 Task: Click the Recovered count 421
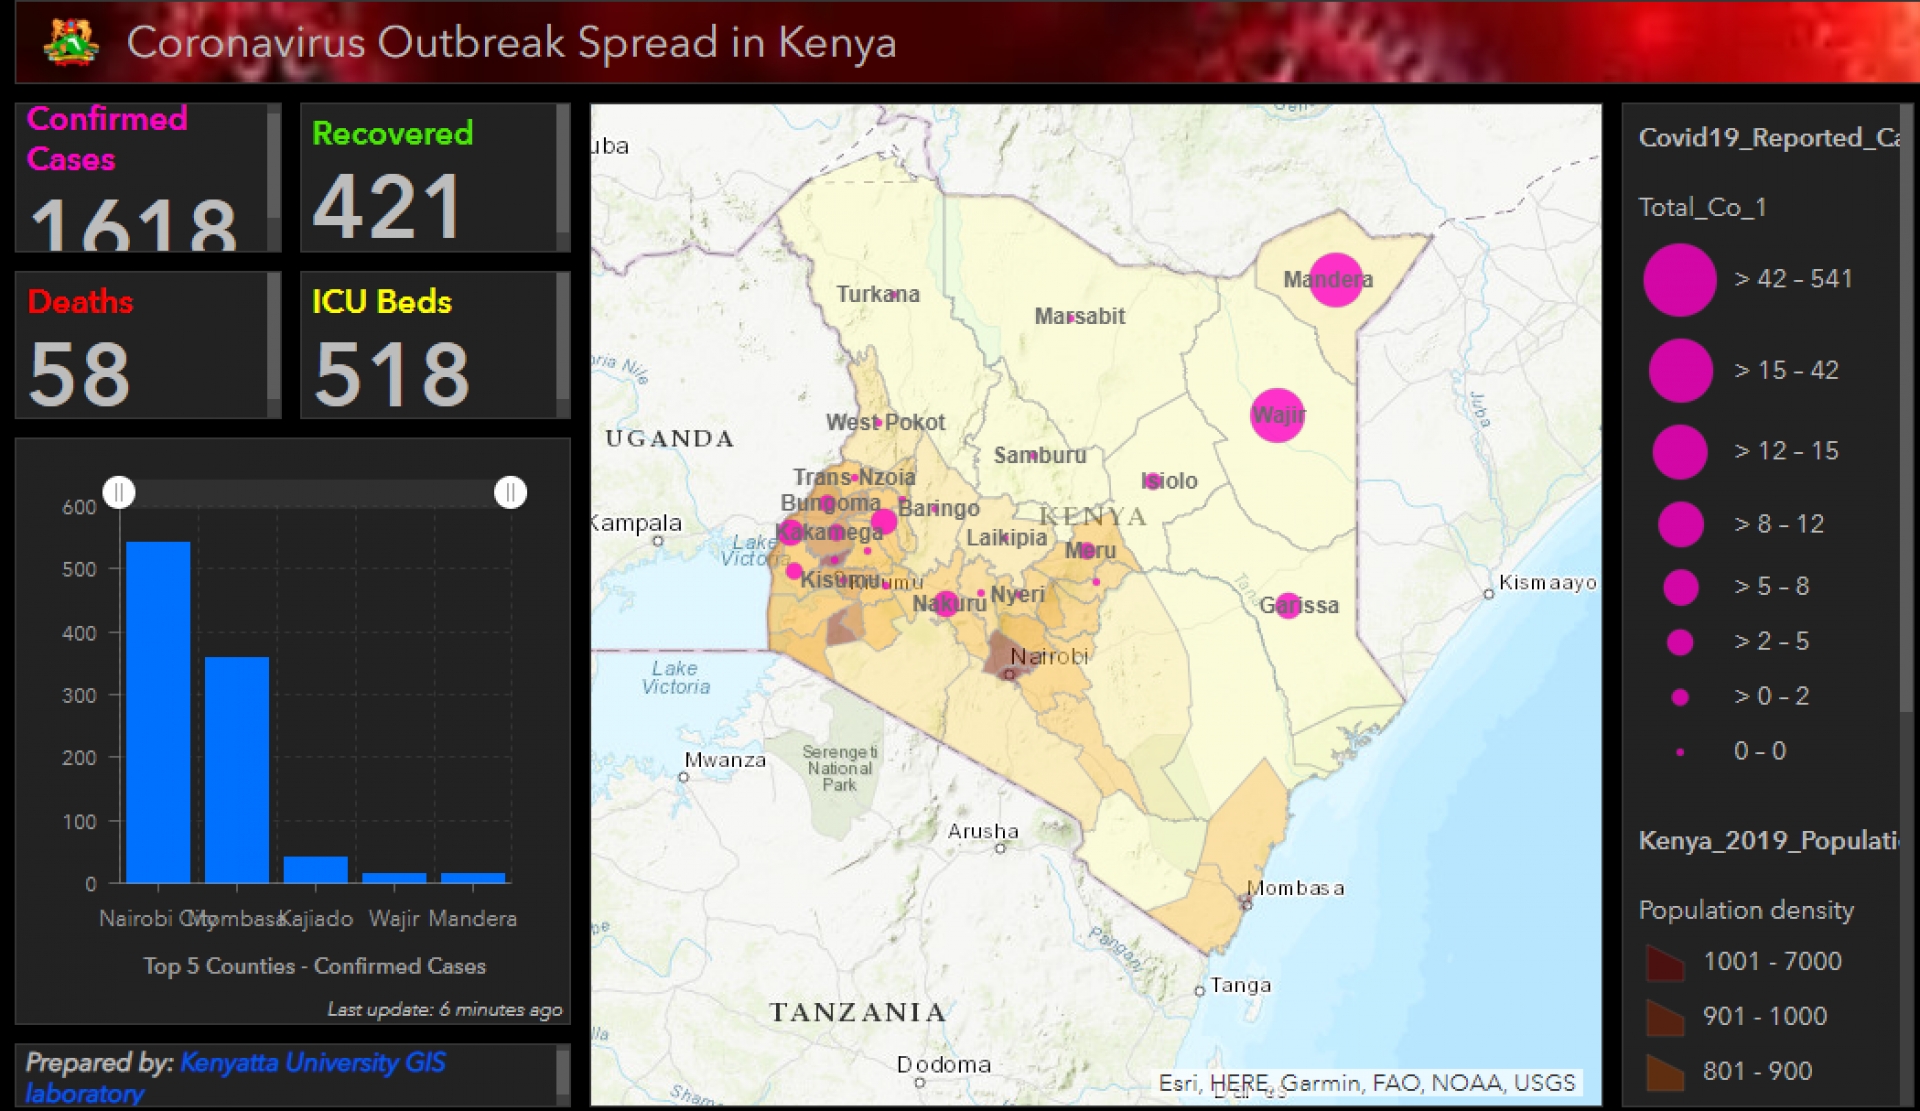pyautogui.click(x=387, y=207)
